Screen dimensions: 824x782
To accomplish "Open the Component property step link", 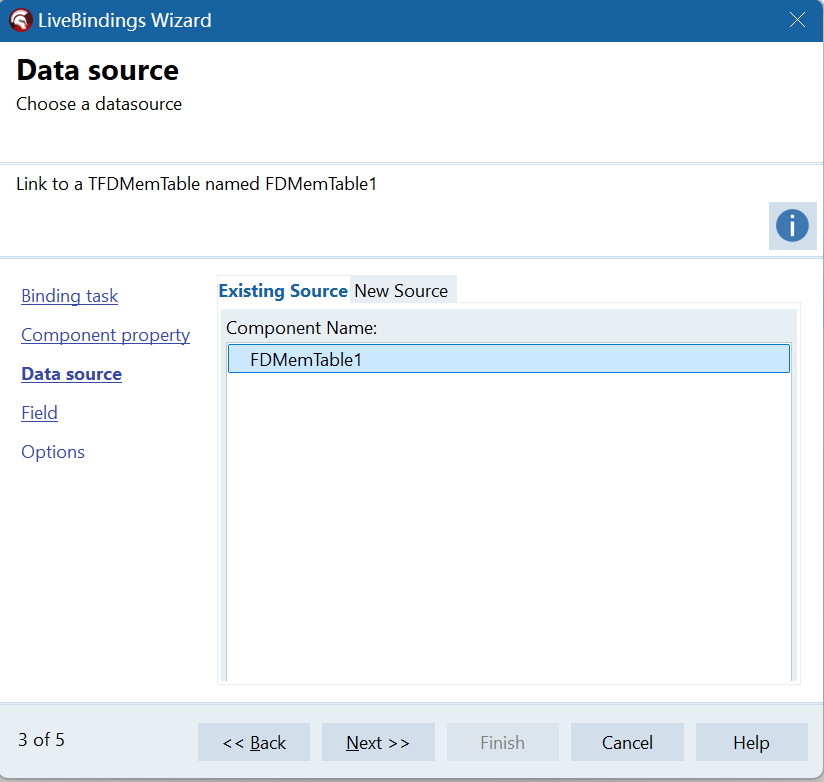I will point(105,335).
